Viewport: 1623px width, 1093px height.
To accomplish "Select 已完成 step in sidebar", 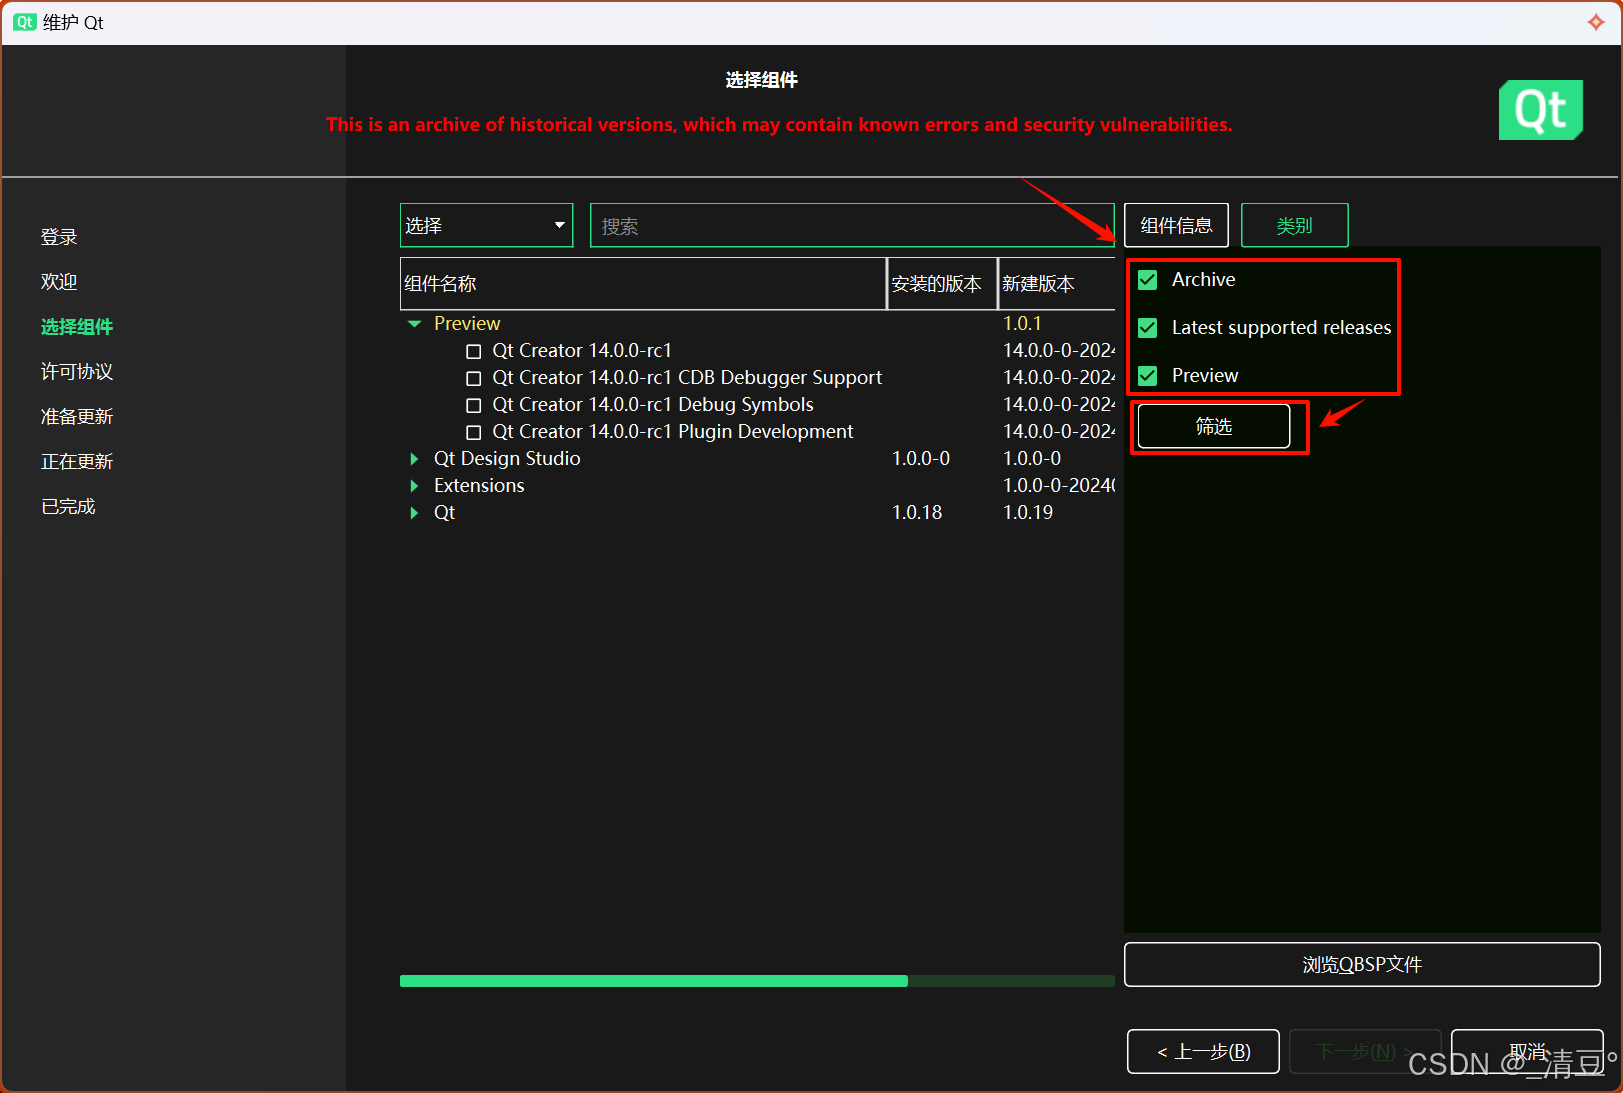I will 68,507.
